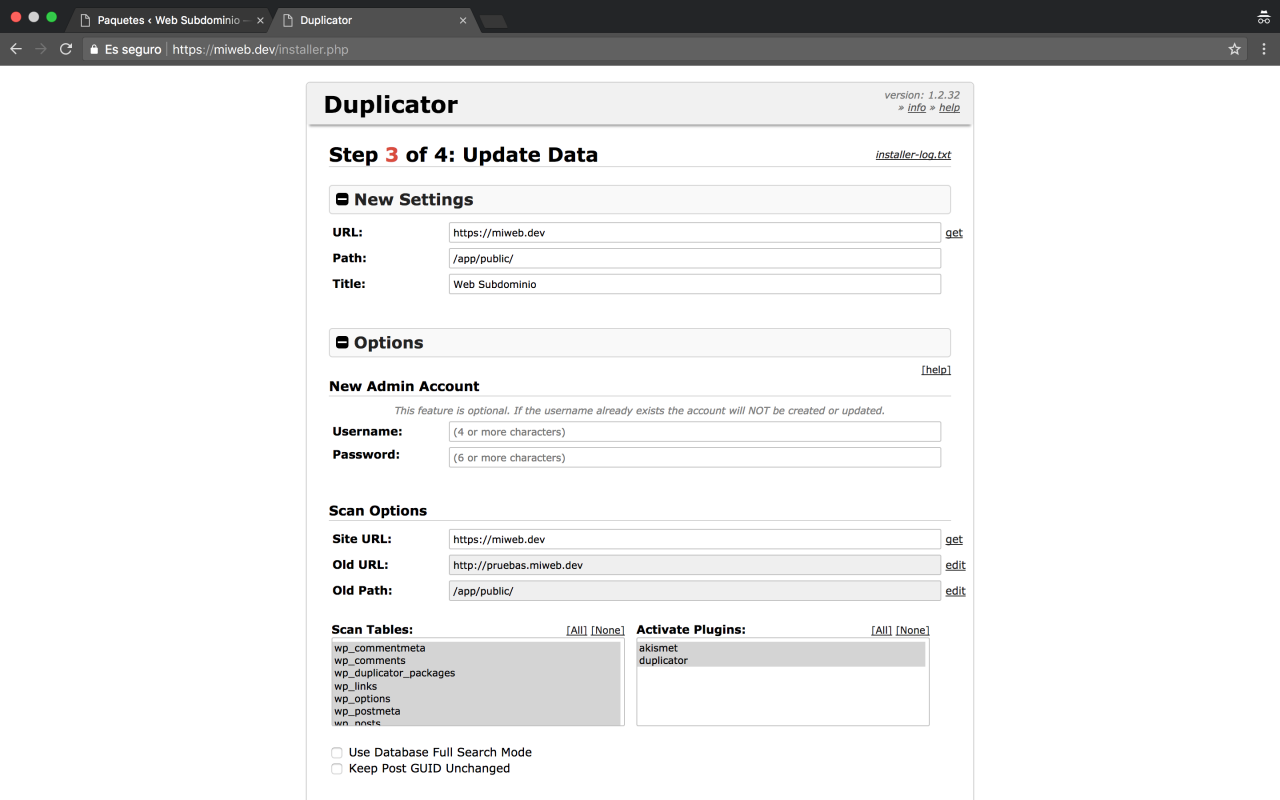This screenshot has height=800, width=1280.
Task: Open the help link in the header
Action: click(949, 108)
